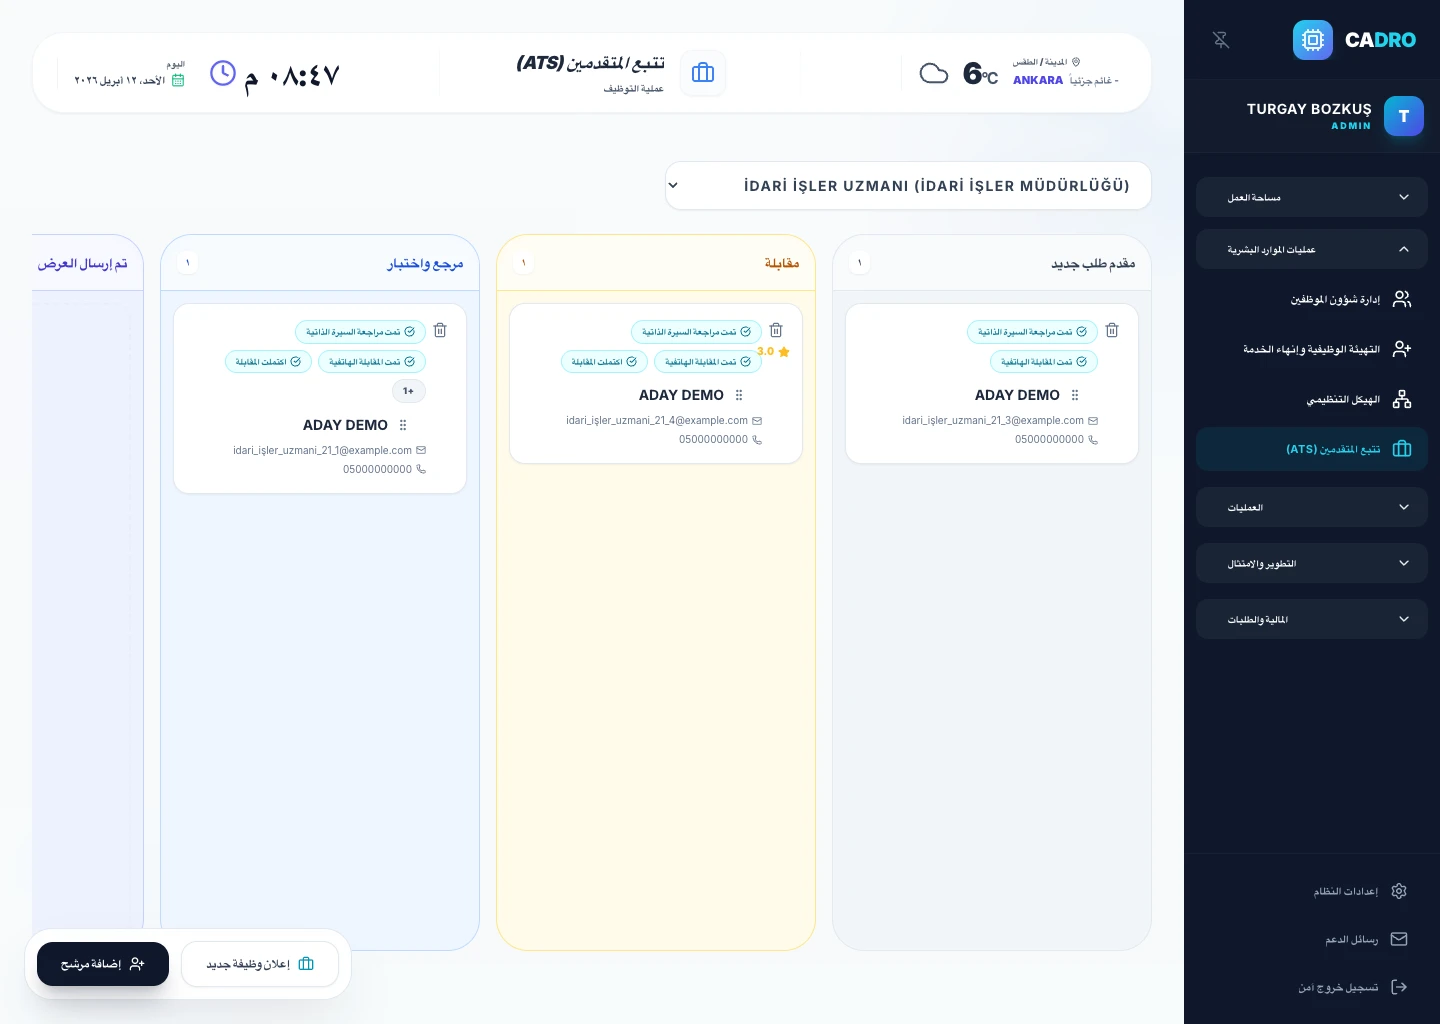Delete the candidate card in New Applicant column
Viewport: 1440px width, 1024px height.
(1112, 331)
